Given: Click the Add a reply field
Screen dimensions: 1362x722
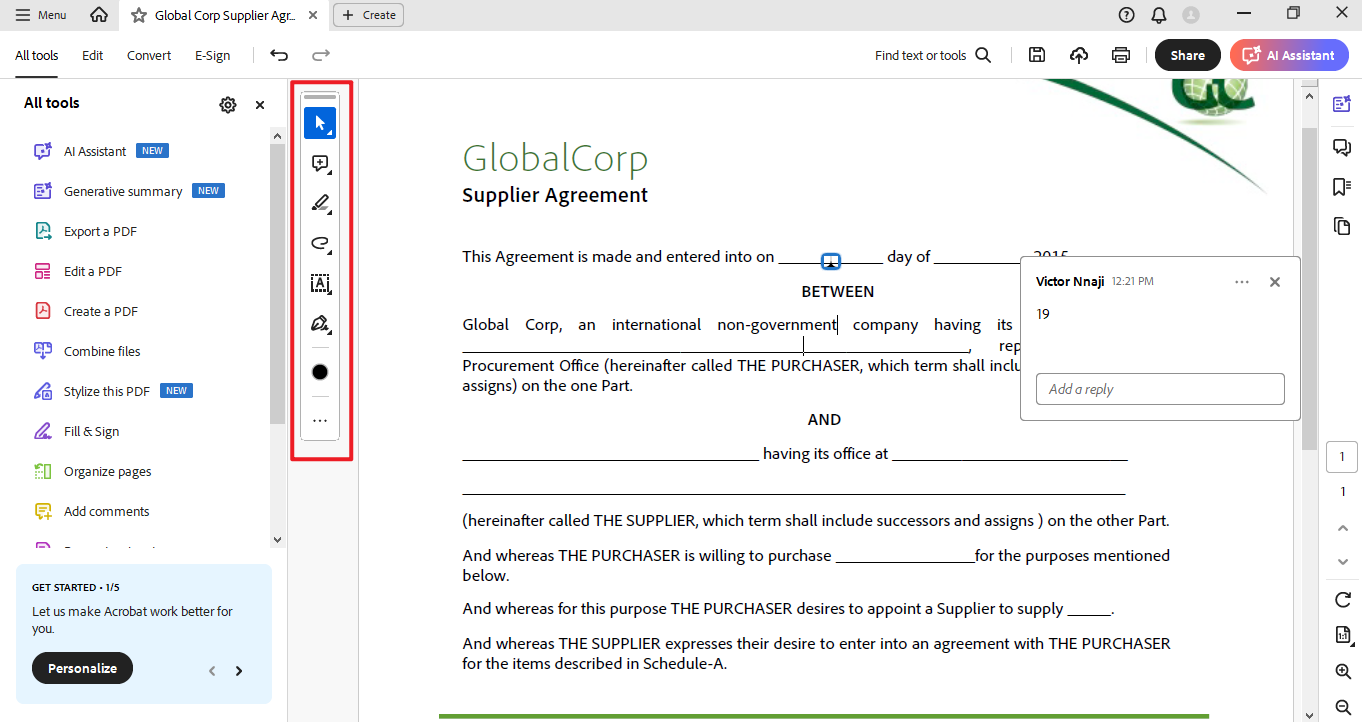Looking at the screenshot, I should tap(1160, 389).
